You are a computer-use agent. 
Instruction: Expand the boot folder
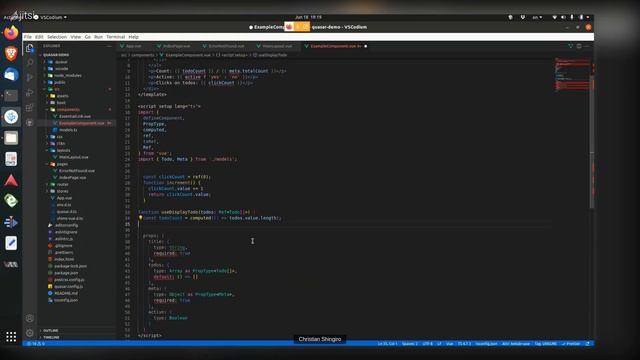point(61,102)
